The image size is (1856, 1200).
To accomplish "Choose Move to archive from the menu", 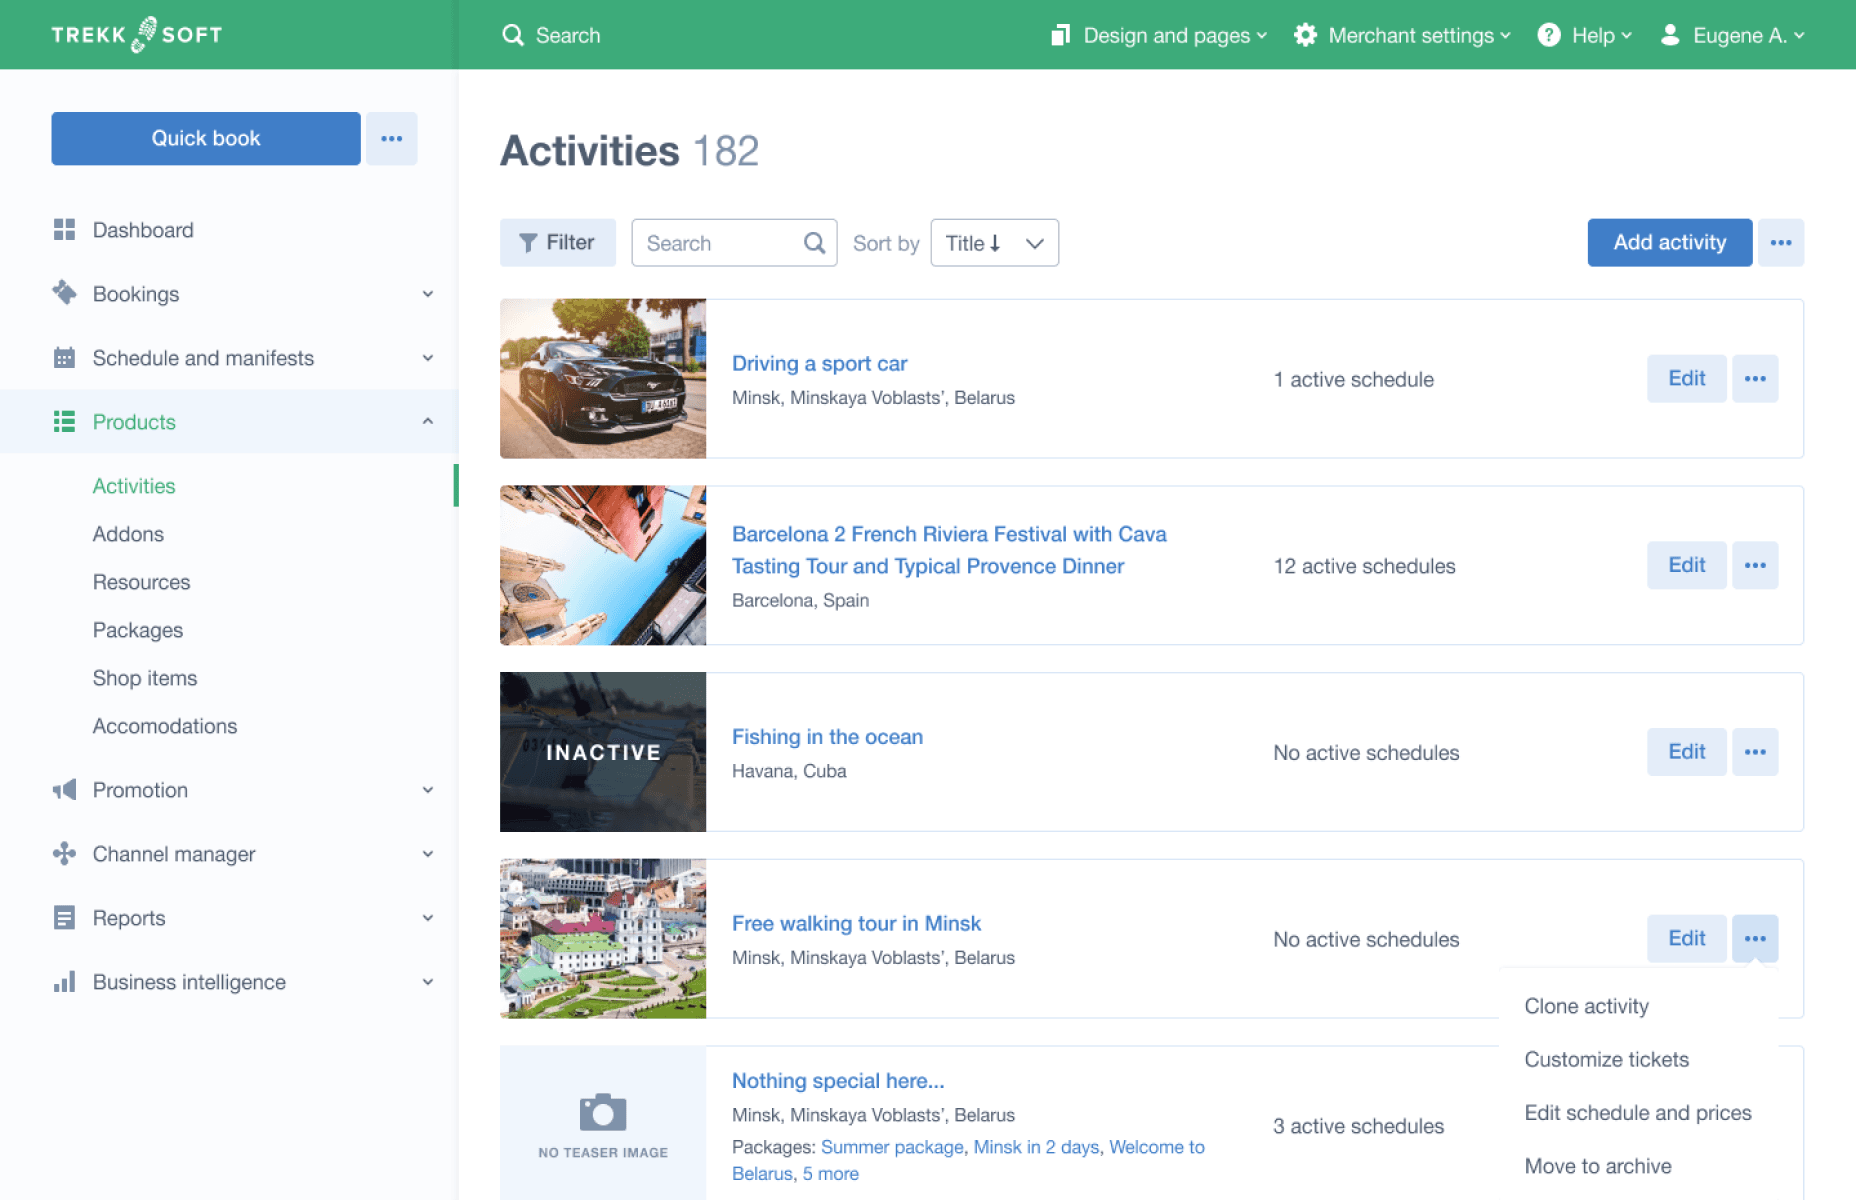I will (x=1598, y=1166).
